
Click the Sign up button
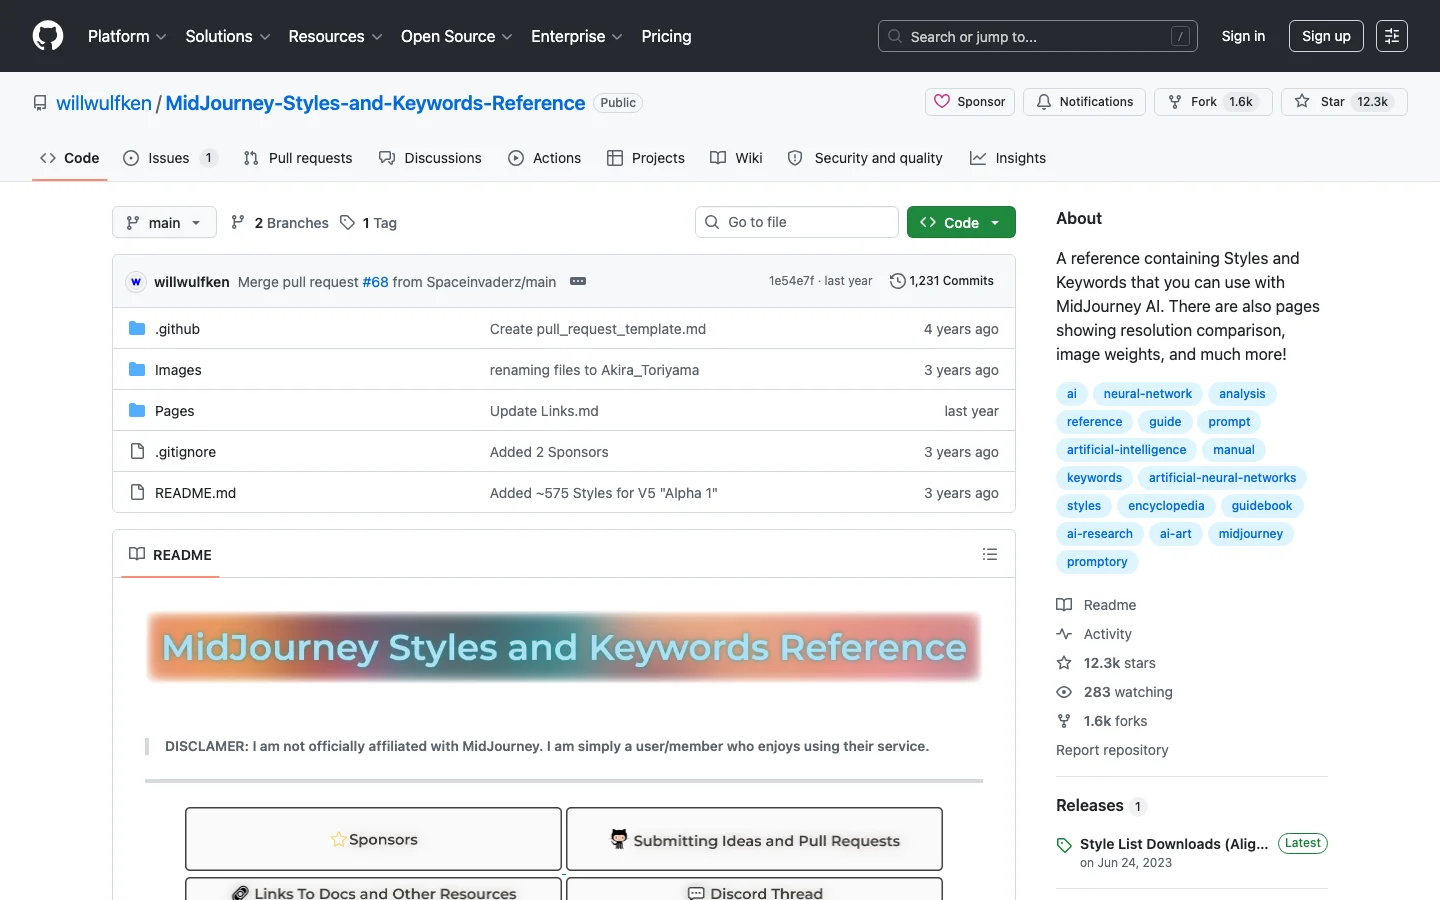point(1326,36)
